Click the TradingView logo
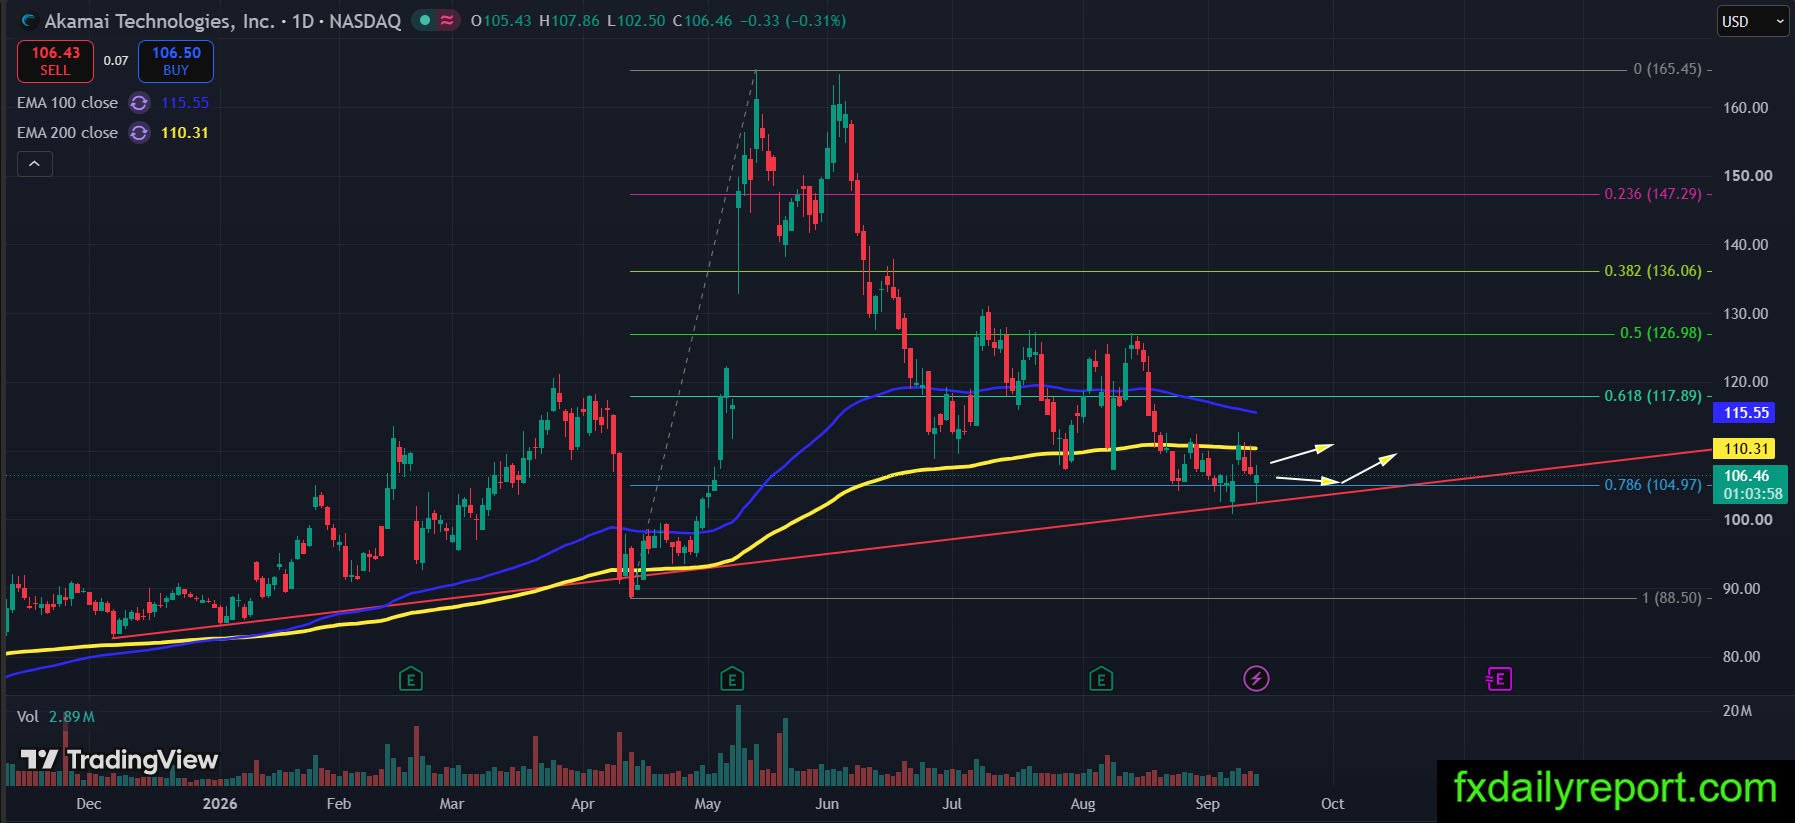Viewport: 1795px width, 823px height. click(x=119, y=760)
